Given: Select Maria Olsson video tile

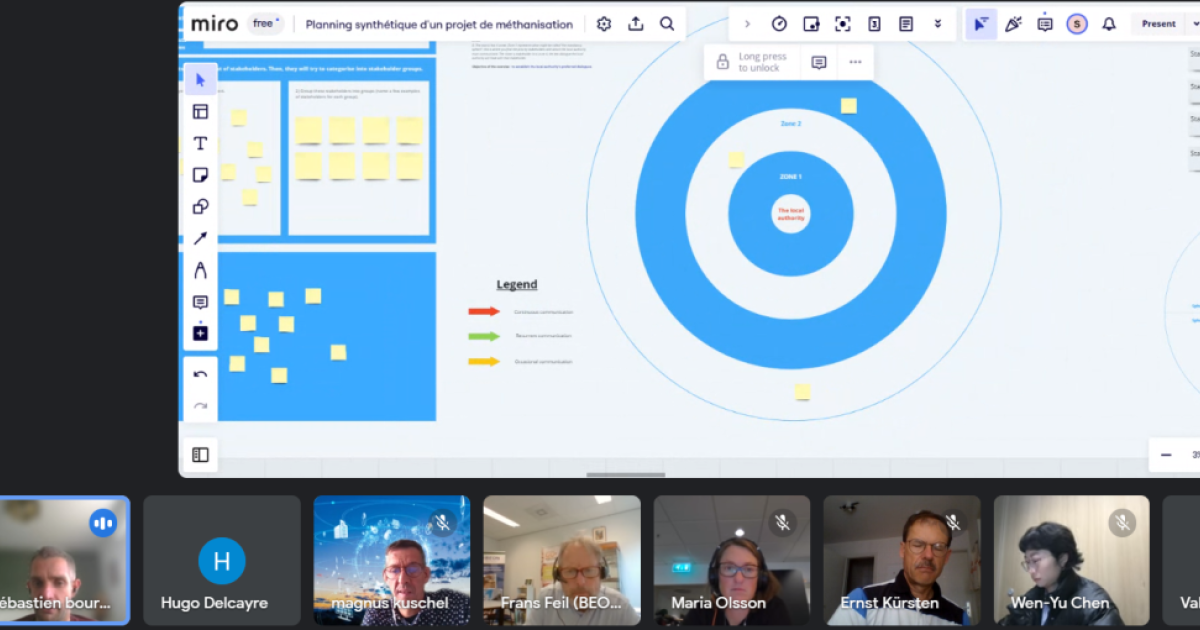Looking at the screenshot, I should pyautogui.click(x=732, y=560).
